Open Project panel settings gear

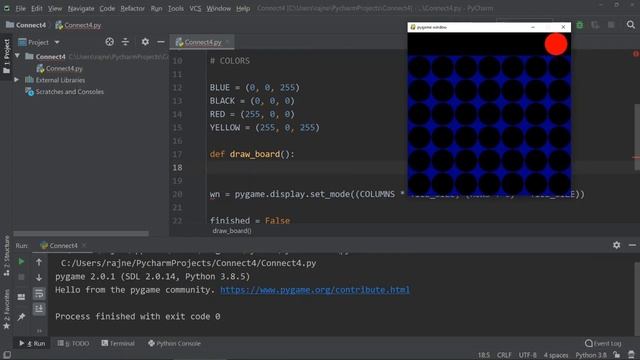coord(145,42)
